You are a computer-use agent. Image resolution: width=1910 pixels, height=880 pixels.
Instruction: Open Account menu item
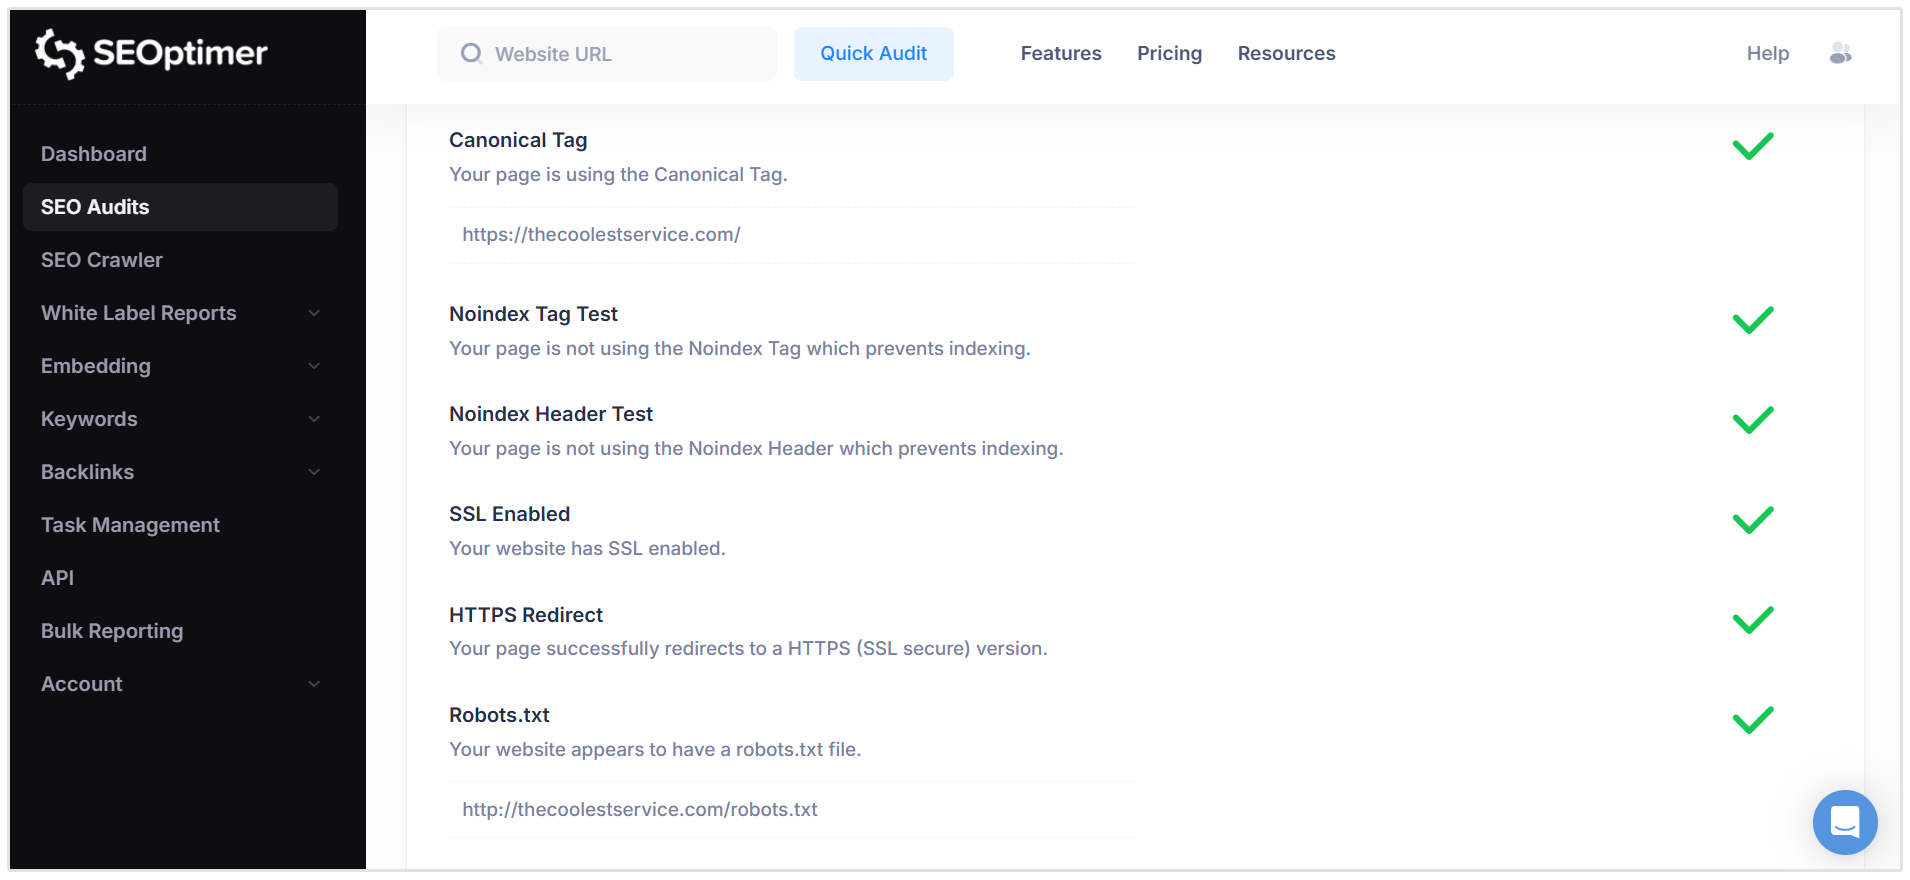pyautogui.click(x=82, y=684)
